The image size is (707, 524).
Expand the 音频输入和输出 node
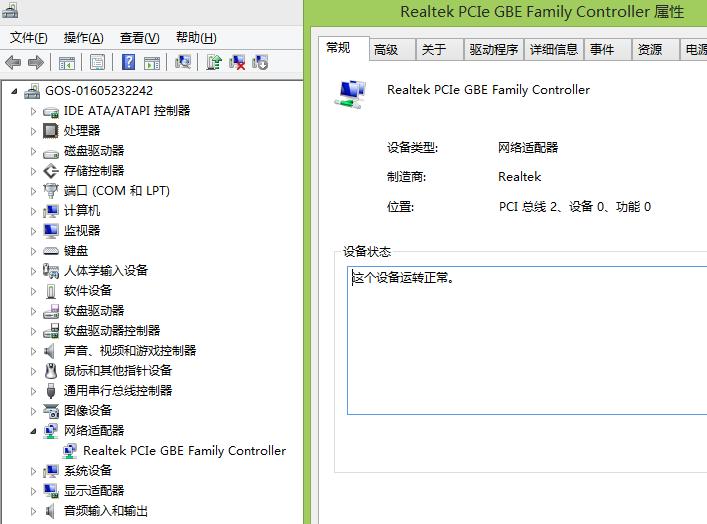point(33,511)
